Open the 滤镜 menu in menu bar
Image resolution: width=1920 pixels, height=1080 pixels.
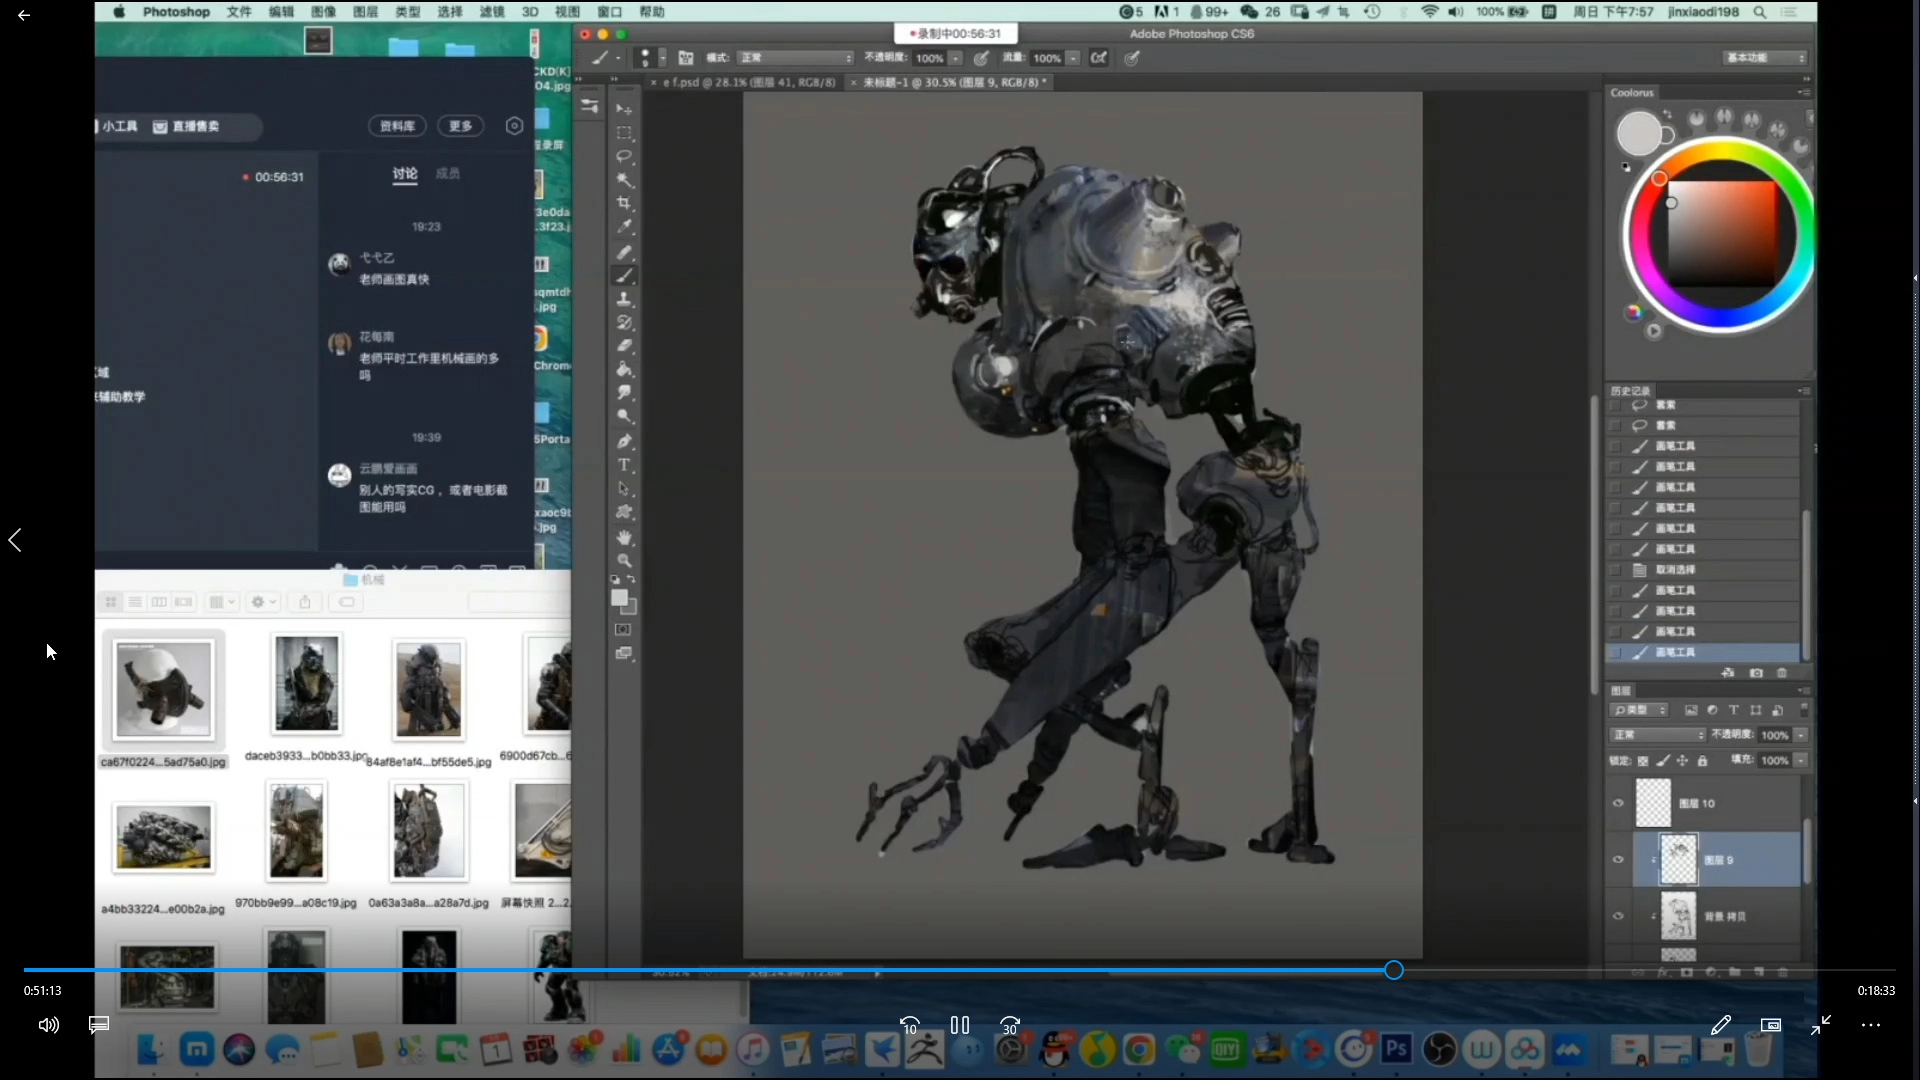pos(491,12)
